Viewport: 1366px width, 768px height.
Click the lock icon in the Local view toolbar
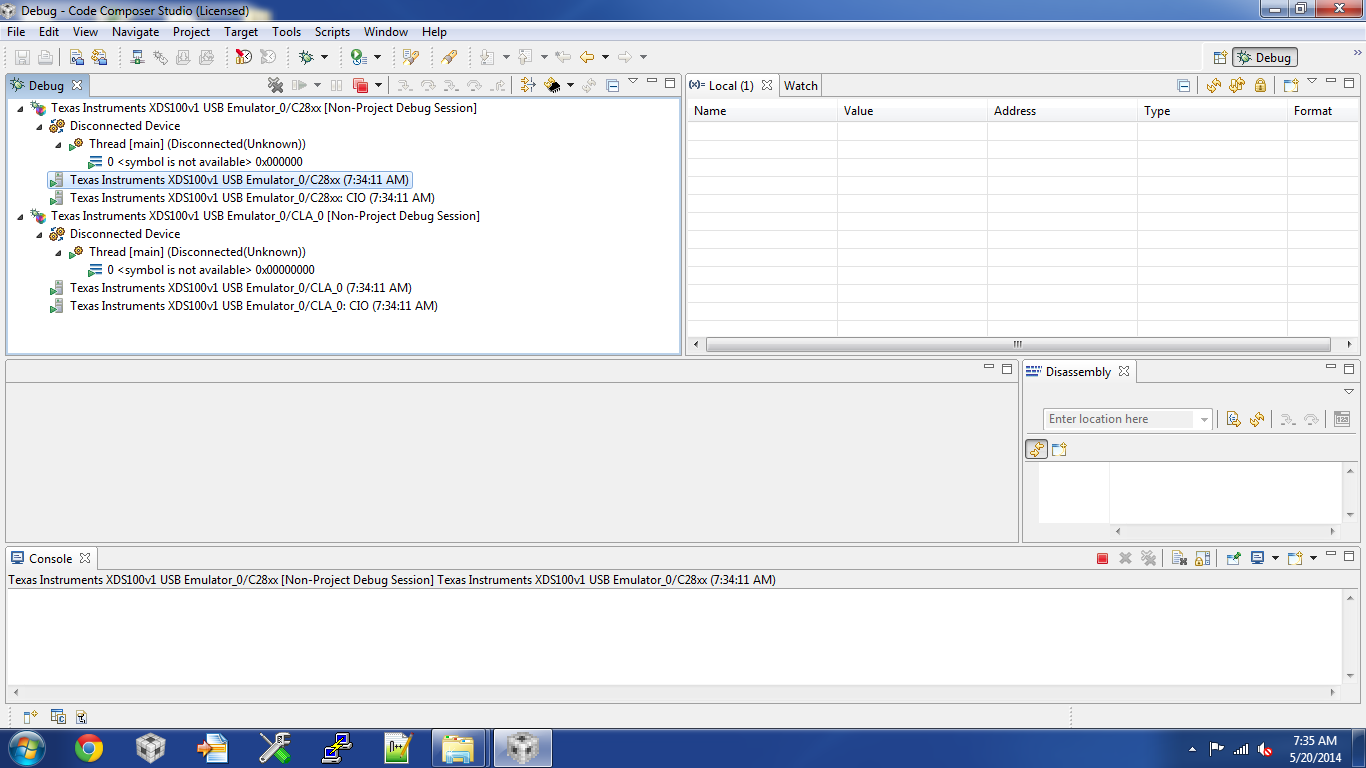click(x=1260, y=86)
